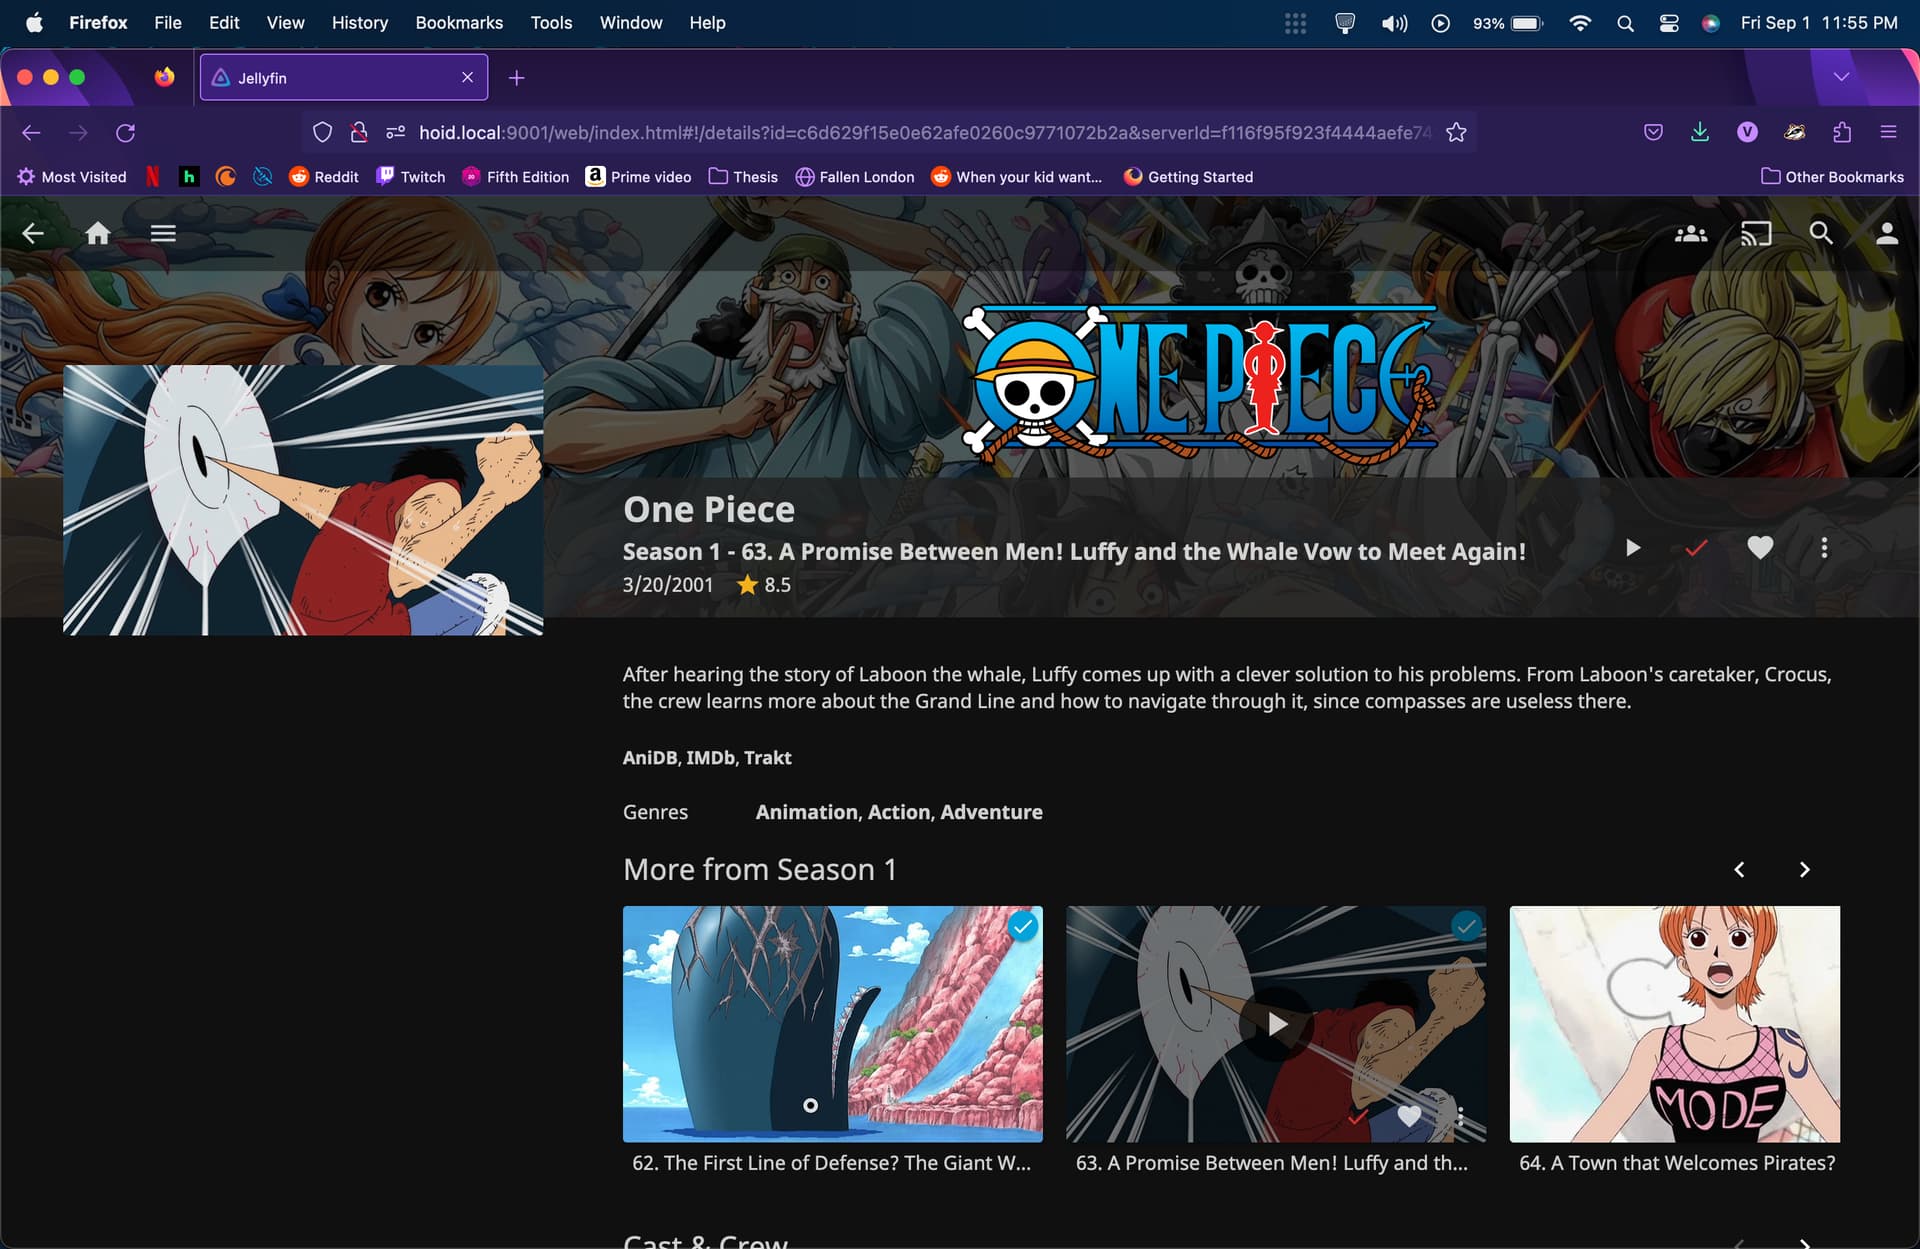Play episode 63 from the header
This screenshot has height=1249, width=1920.
click(1633, 548)
